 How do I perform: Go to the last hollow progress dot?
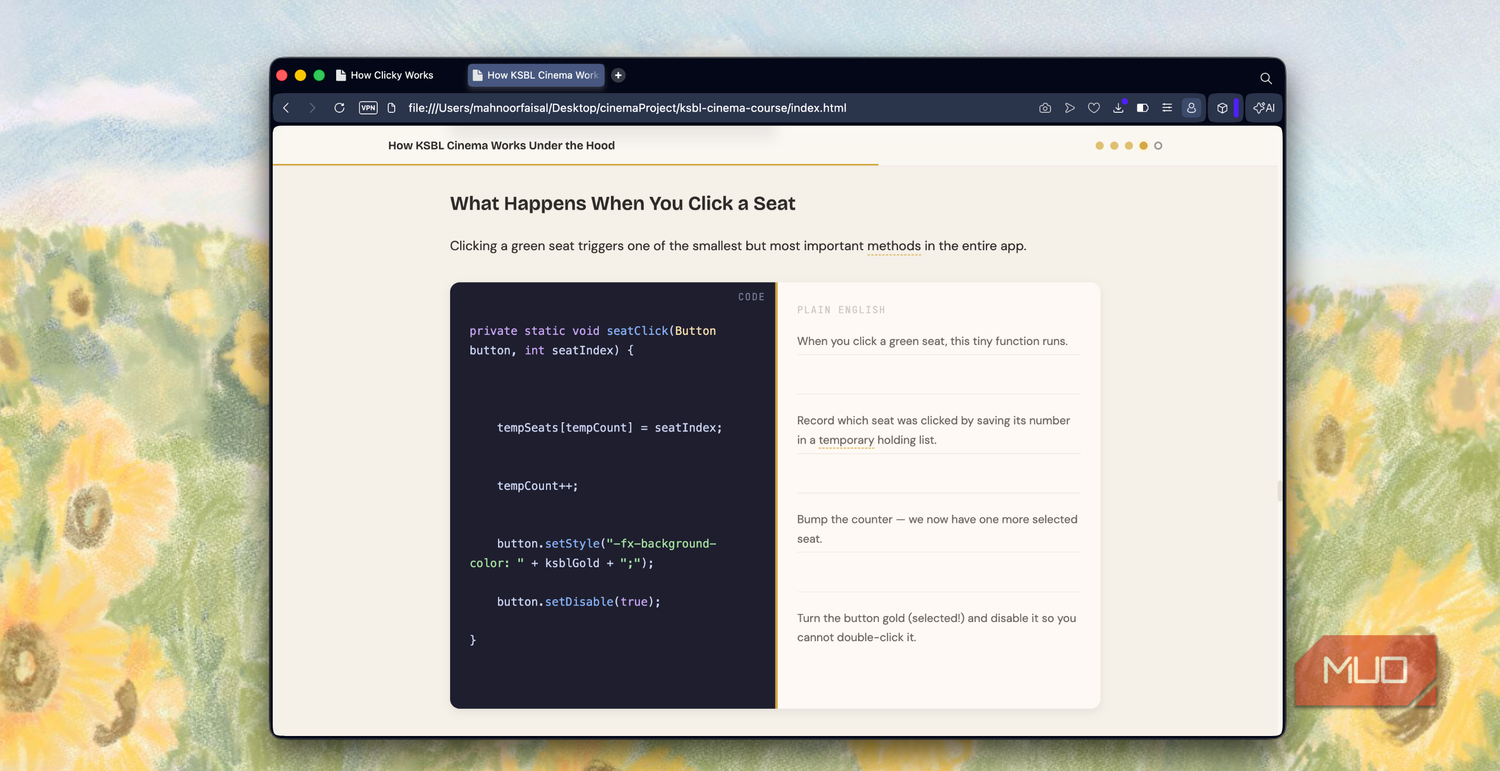(x=1158, y=146)
